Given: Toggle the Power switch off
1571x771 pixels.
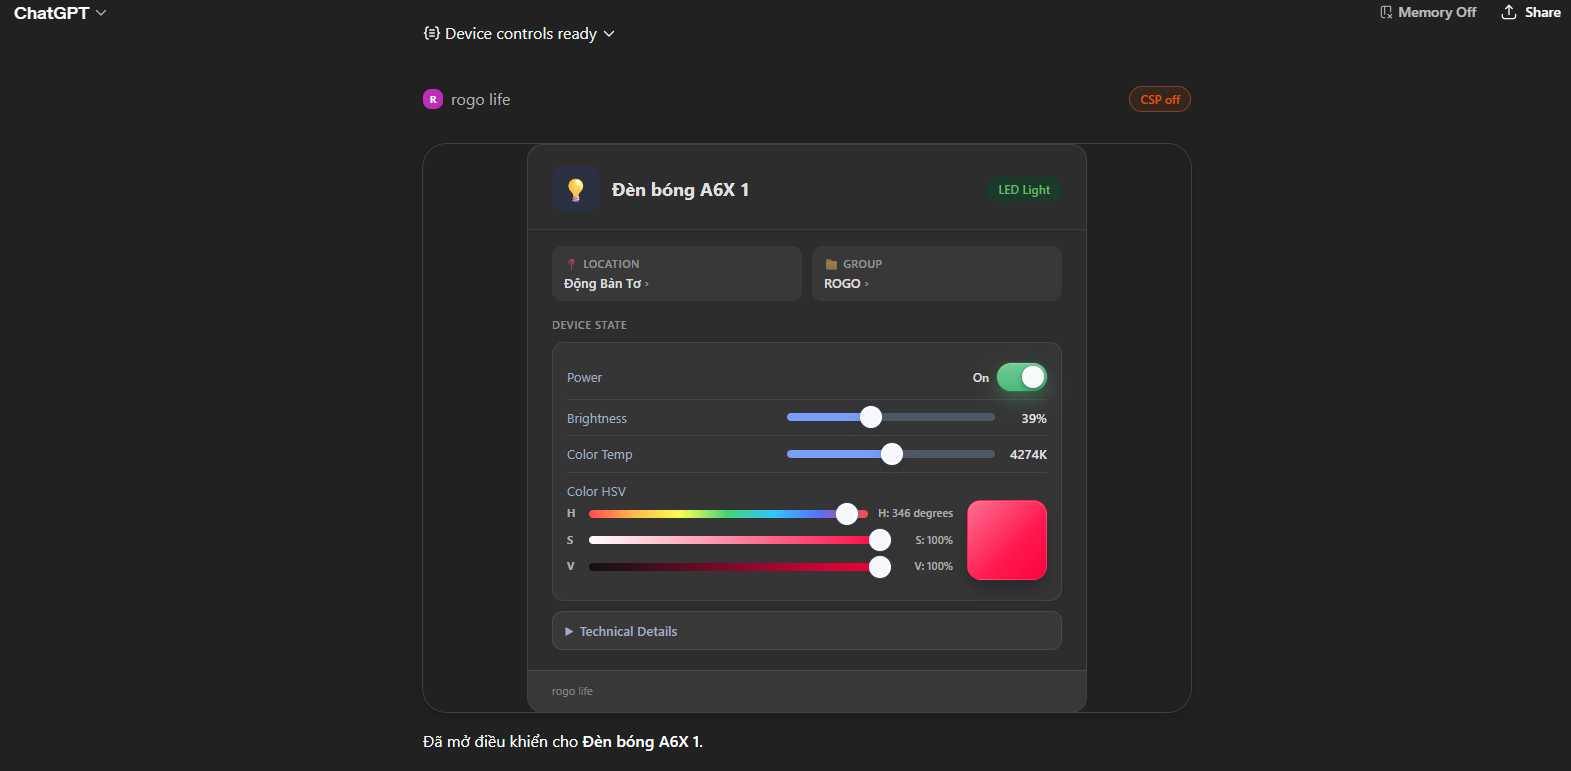Looking at the screenshot, I should (1021, 377).
